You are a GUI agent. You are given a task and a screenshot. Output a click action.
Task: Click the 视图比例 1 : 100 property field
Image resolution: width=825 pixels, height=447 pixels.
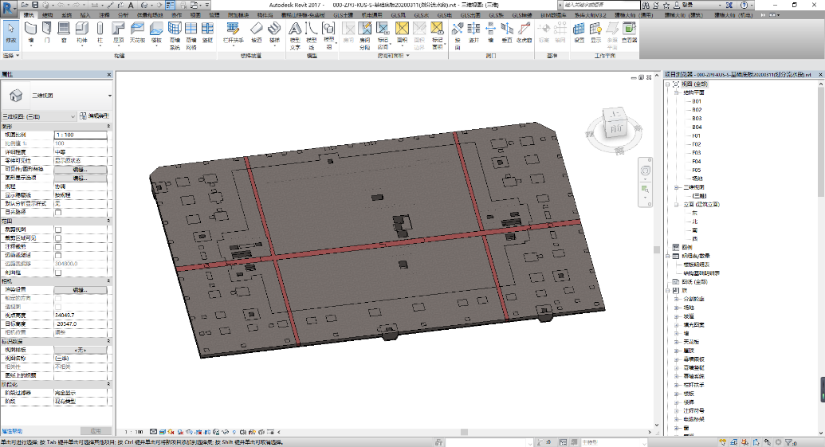pos(81,135)
